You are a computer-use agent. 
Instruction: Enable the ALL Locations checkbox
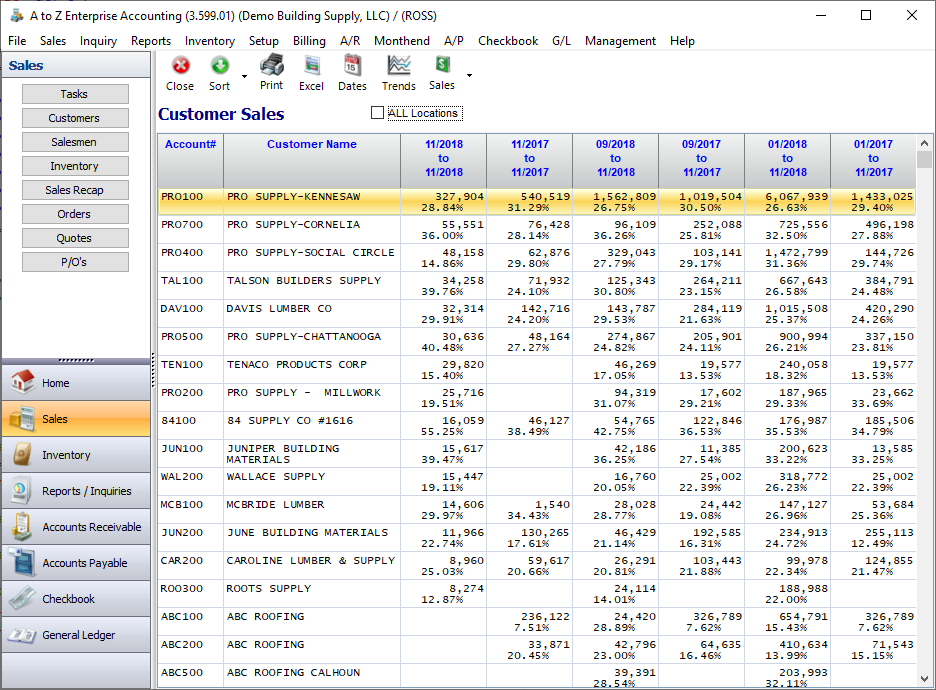tap(377, 113)
